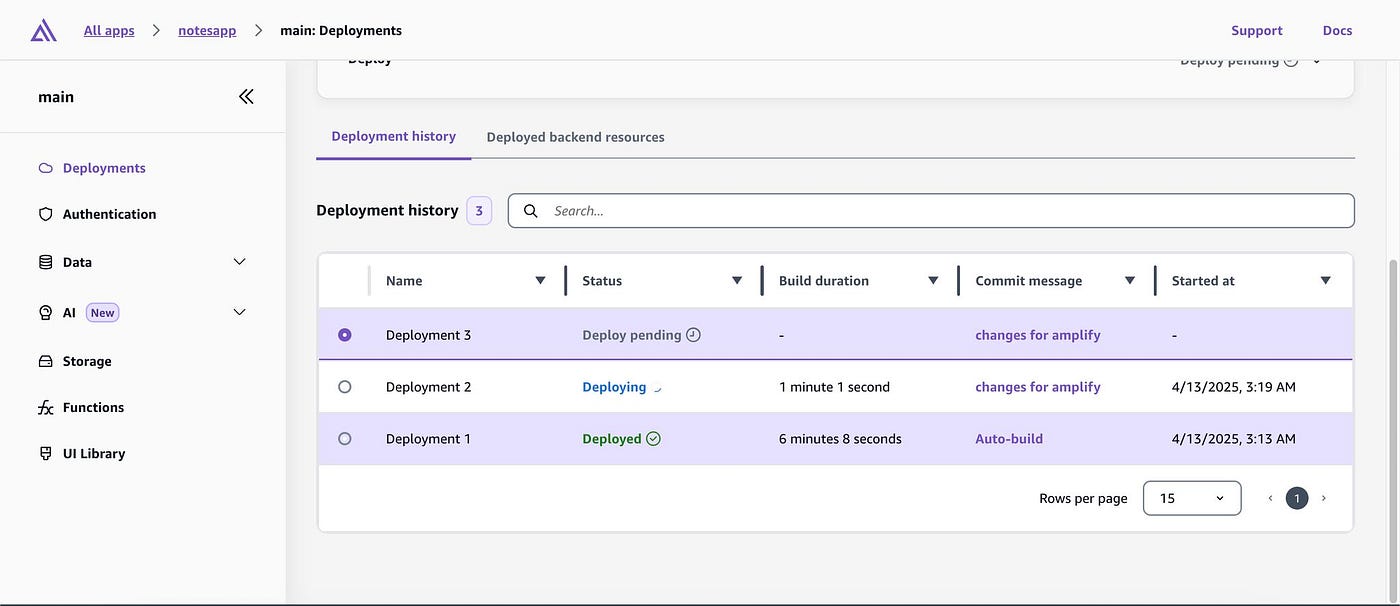This screenshot has height=606, width=1400.
Task: Open the Support link
Action: click(x=1257, y=31)
